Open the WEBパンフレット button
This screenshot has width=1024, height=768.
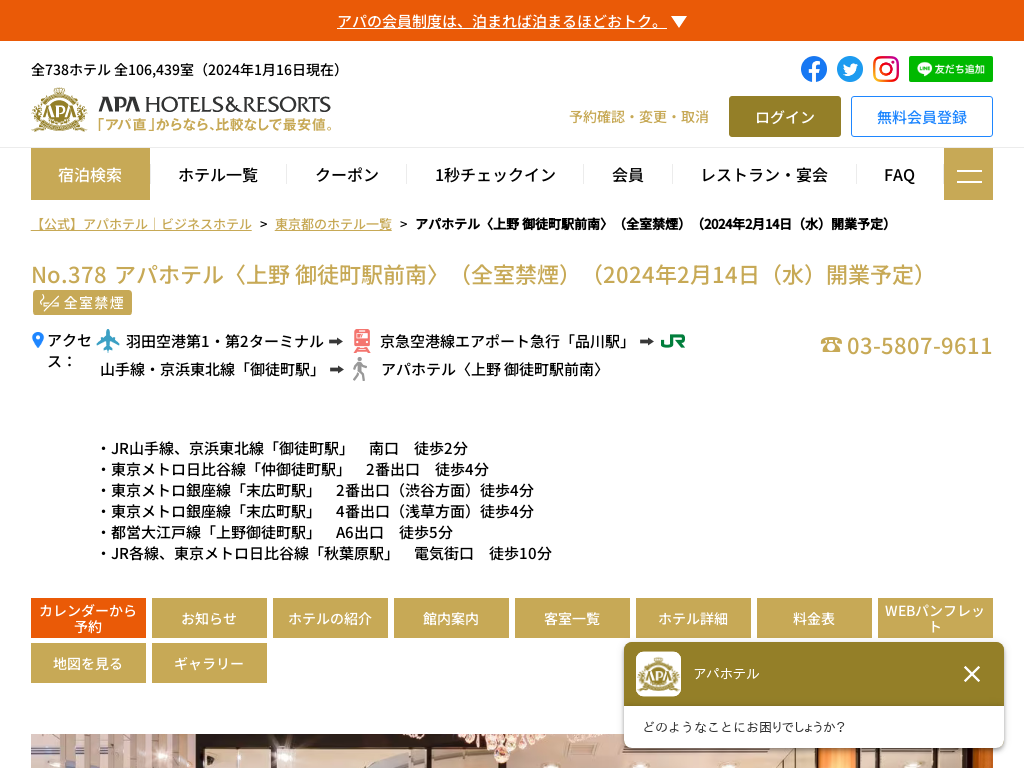935,618
